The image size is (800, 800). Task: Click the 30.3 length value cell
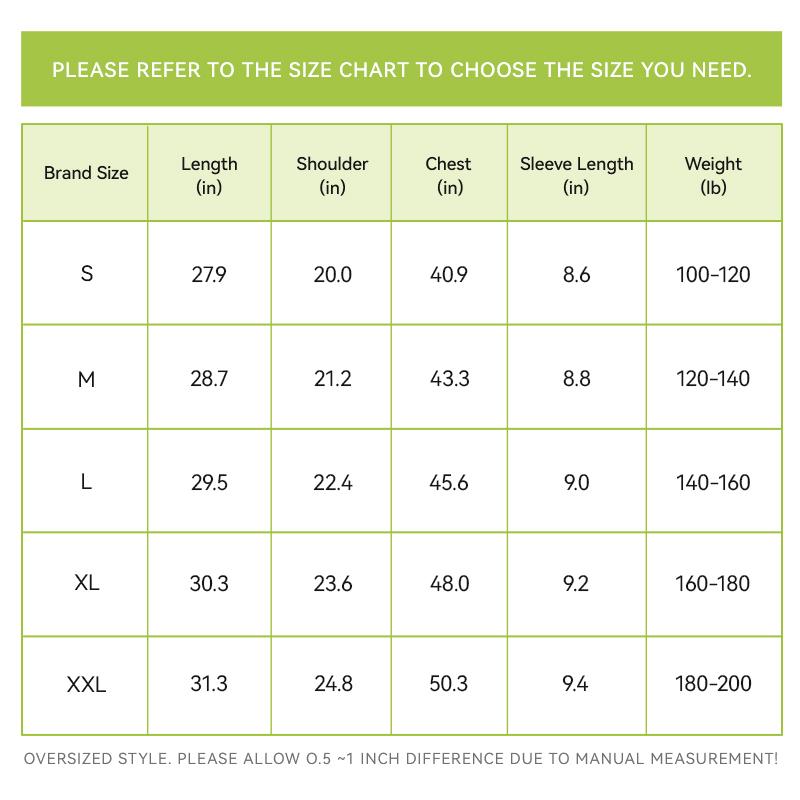(x=209, y=583)
